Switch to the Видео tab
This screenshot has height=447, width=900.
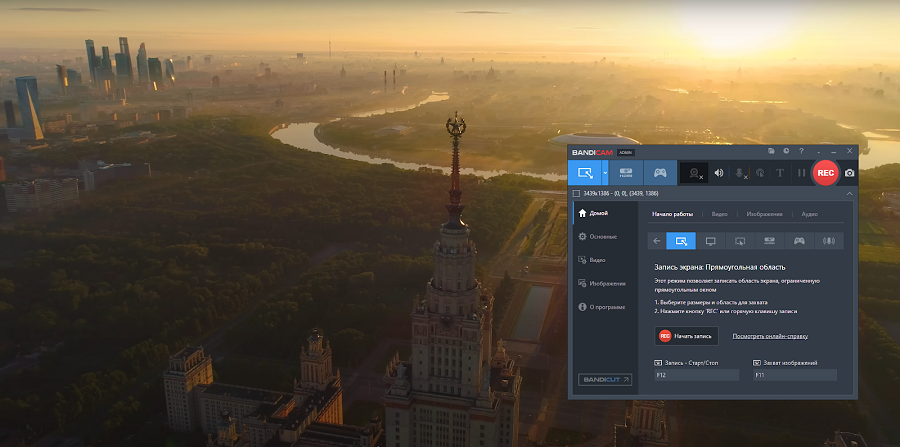(x=720, y=214)
